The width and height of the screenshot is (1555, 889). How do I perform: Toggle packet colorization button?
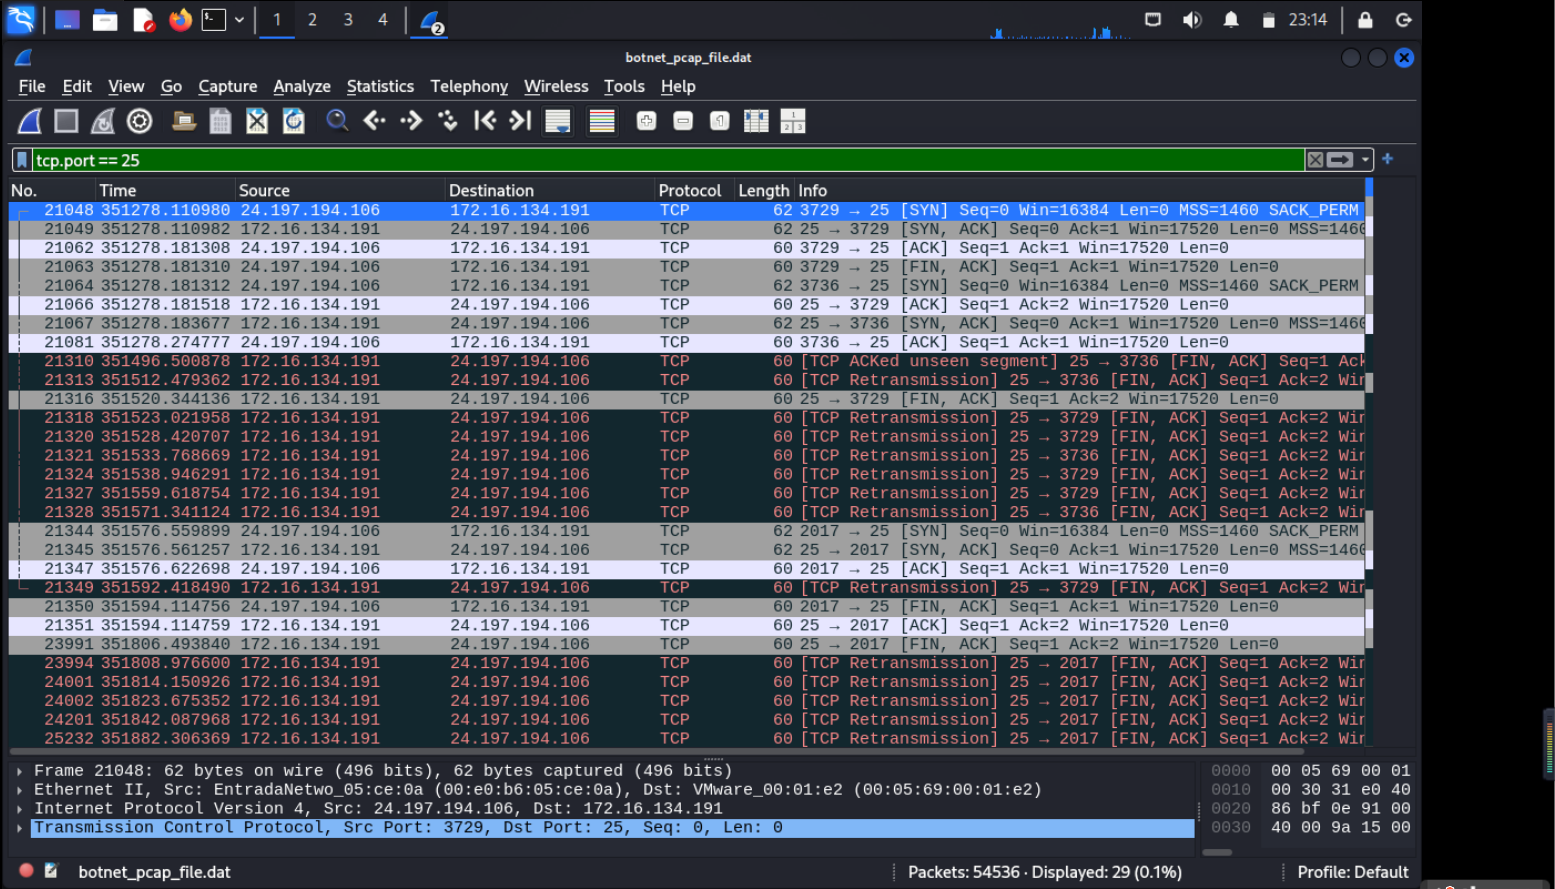pyautogui.click(x=602, y=122)
